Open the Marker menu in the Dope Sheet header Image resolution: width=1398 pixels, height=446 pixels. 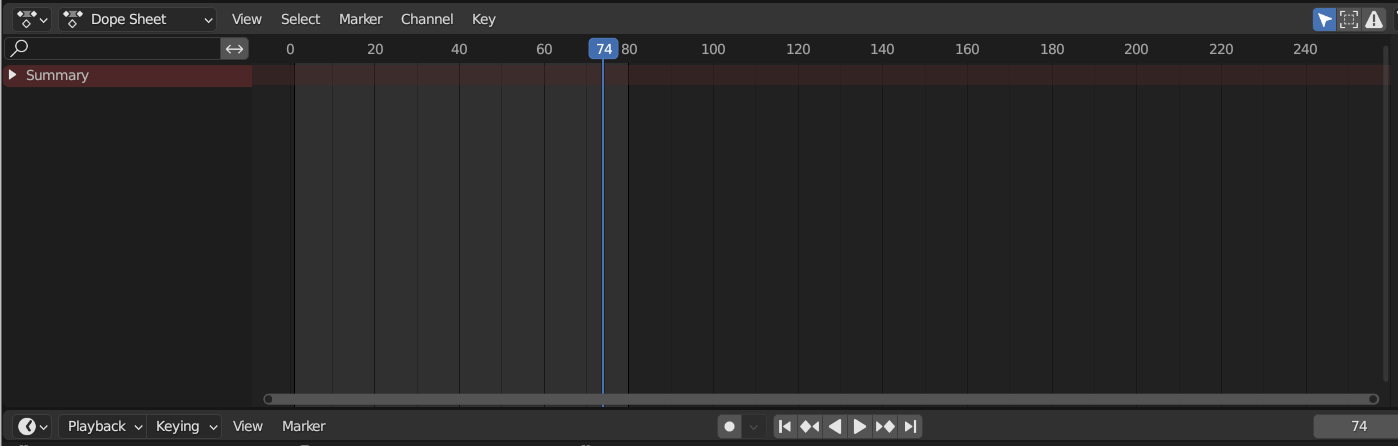[x=360, y=19]
